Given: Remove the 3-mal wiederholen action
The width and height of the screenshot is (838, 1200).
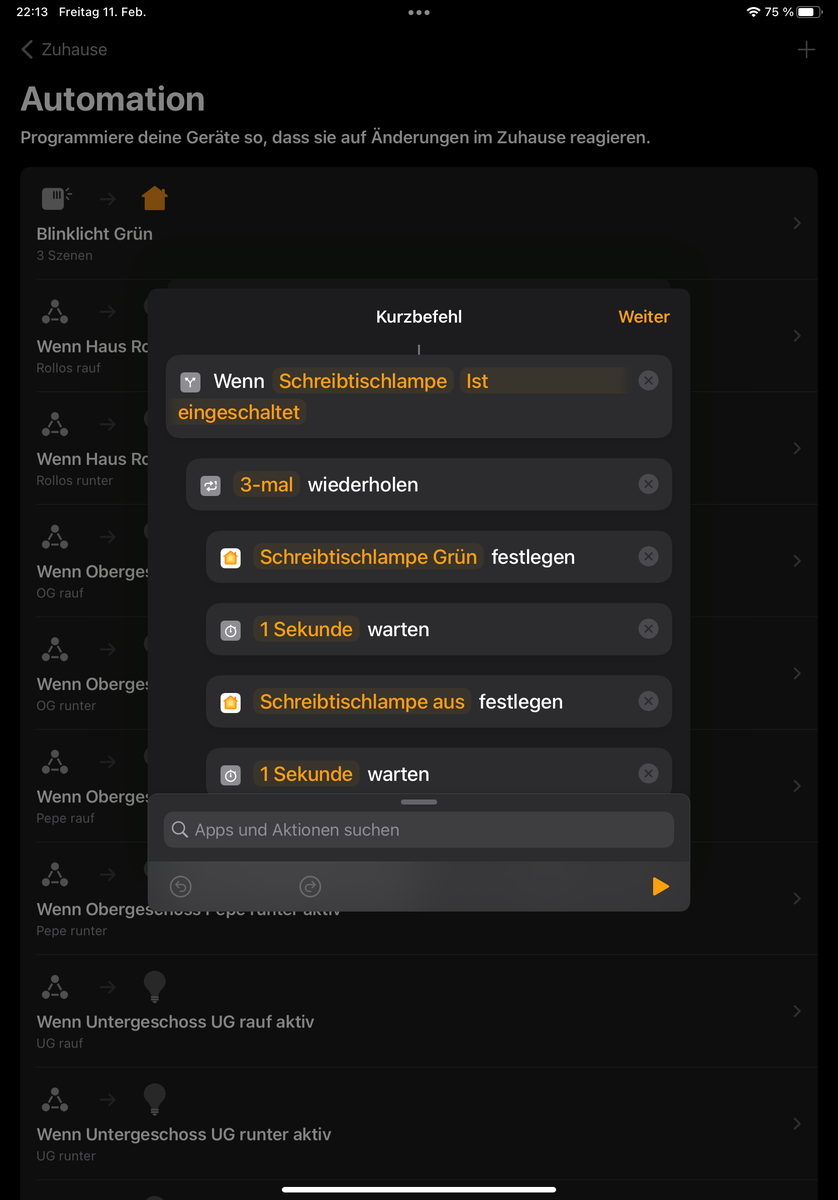Looking at the screenshot, I should click(x=648, y=485).
